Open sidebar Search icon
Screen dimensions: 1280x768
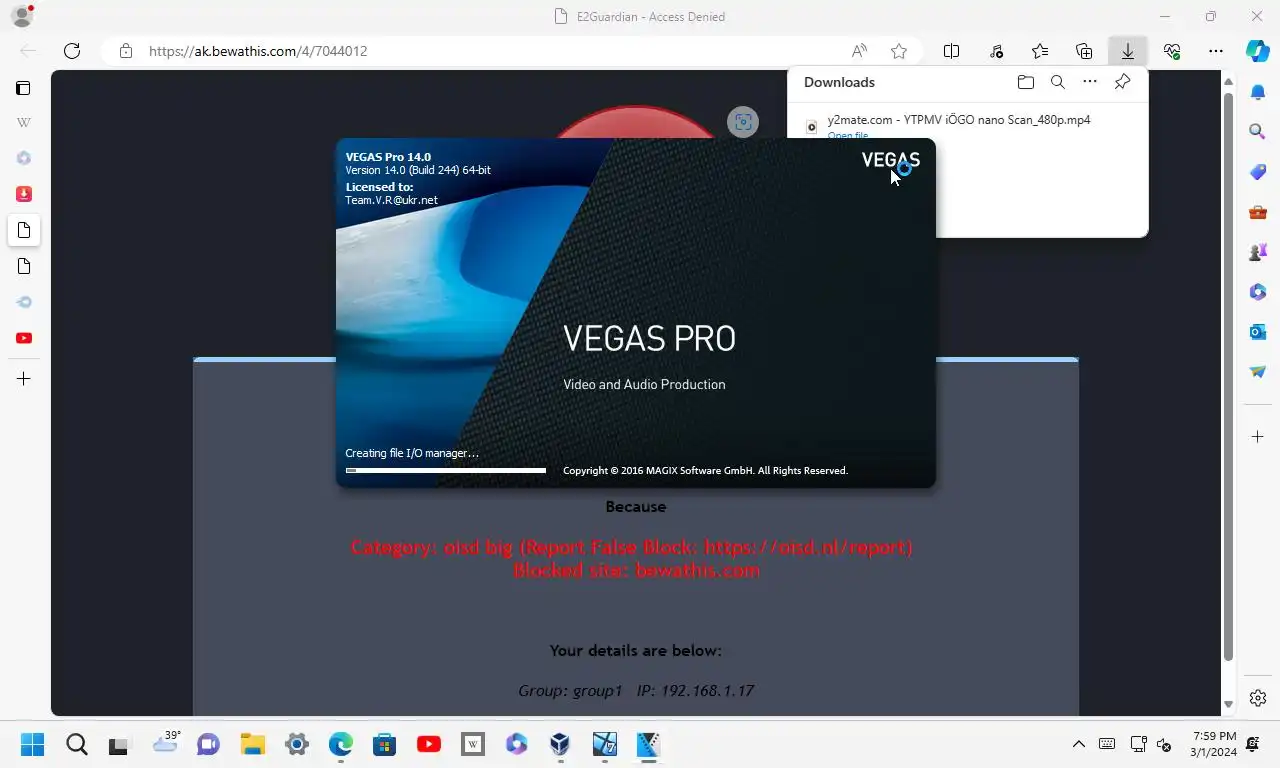click(x=1258, y=131)
